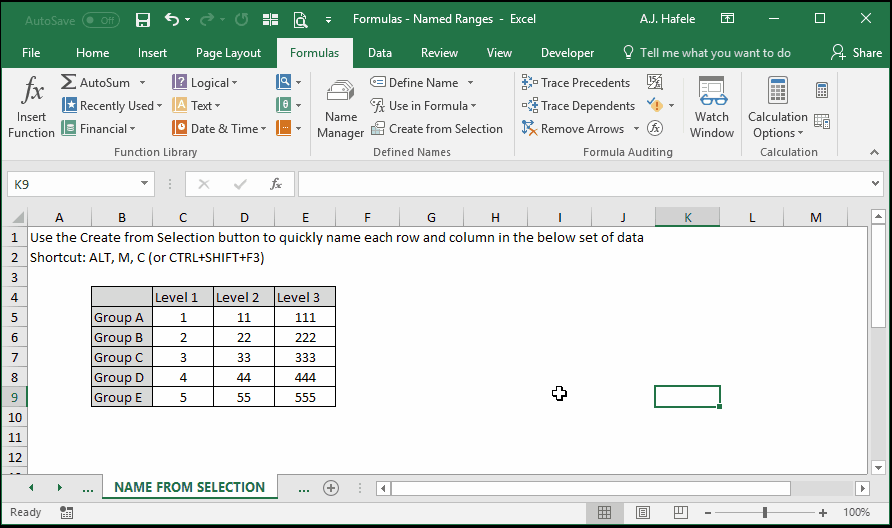Open the Insert Function dialog
Image resolution: width=892 pixels, height=528 pixels.
pyautogui.click(x=31, y=108)
